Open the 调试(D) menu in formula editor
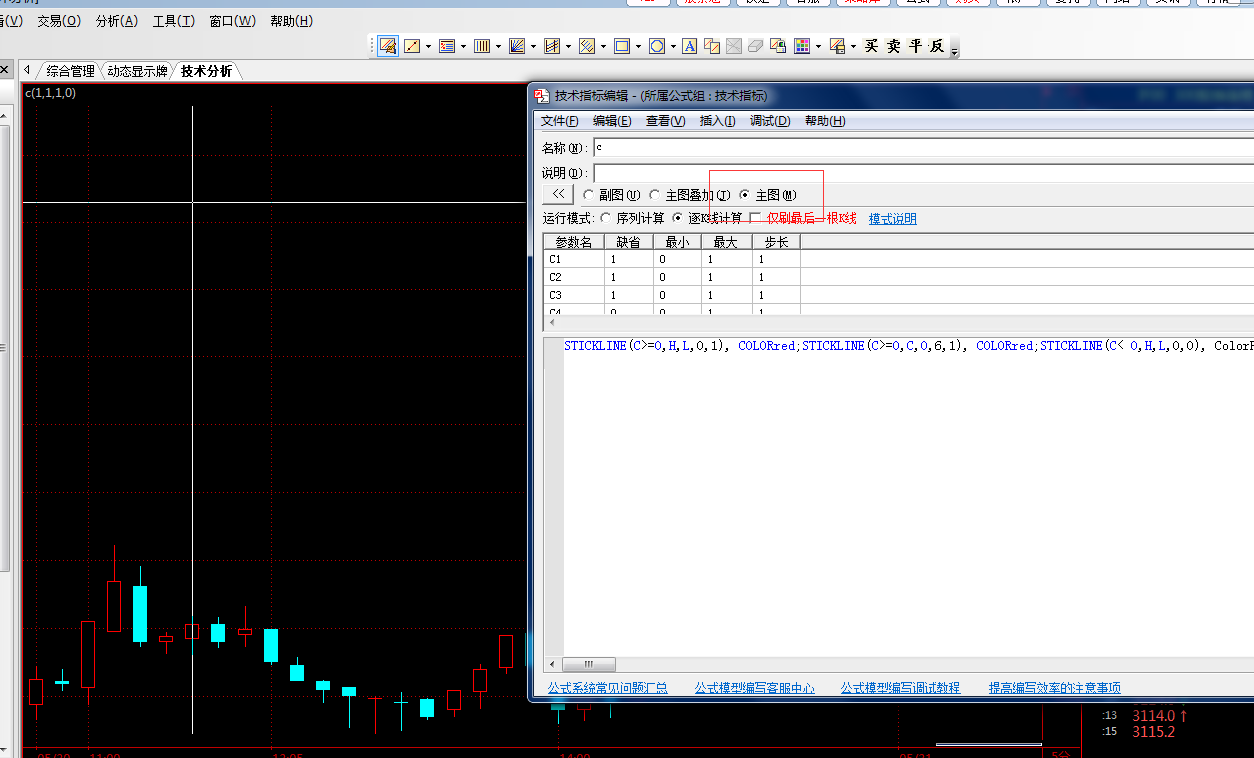The width and height of the screenshot is (1254, 758). [769, 121]
